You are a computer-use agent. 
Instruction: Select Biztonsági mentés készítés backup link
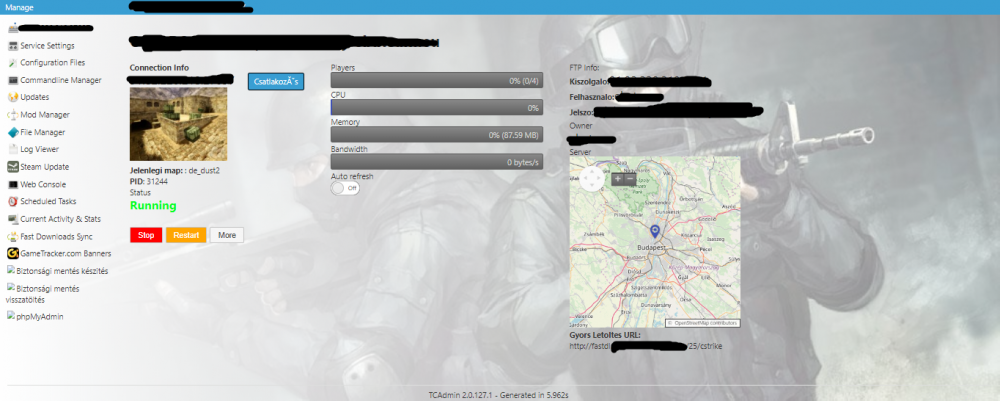tap(62, 271)
